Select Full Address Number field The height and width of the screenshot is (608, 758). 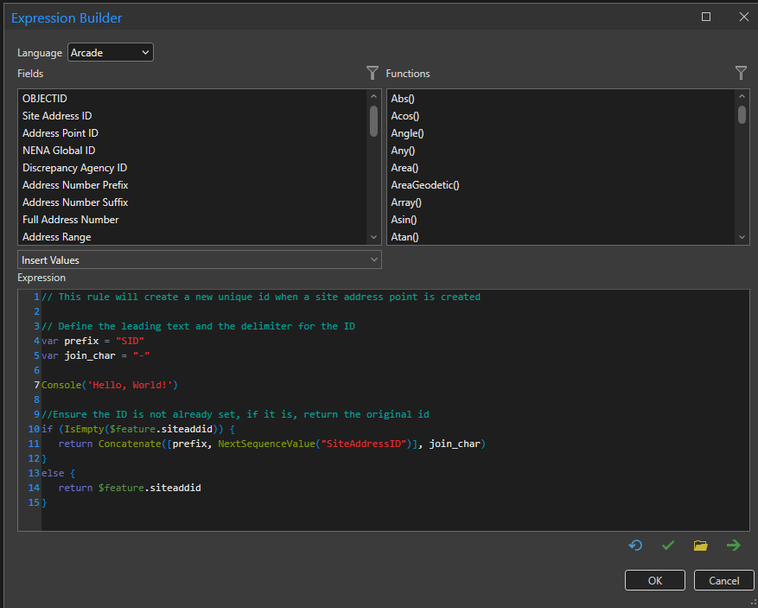tap(70, 220)
